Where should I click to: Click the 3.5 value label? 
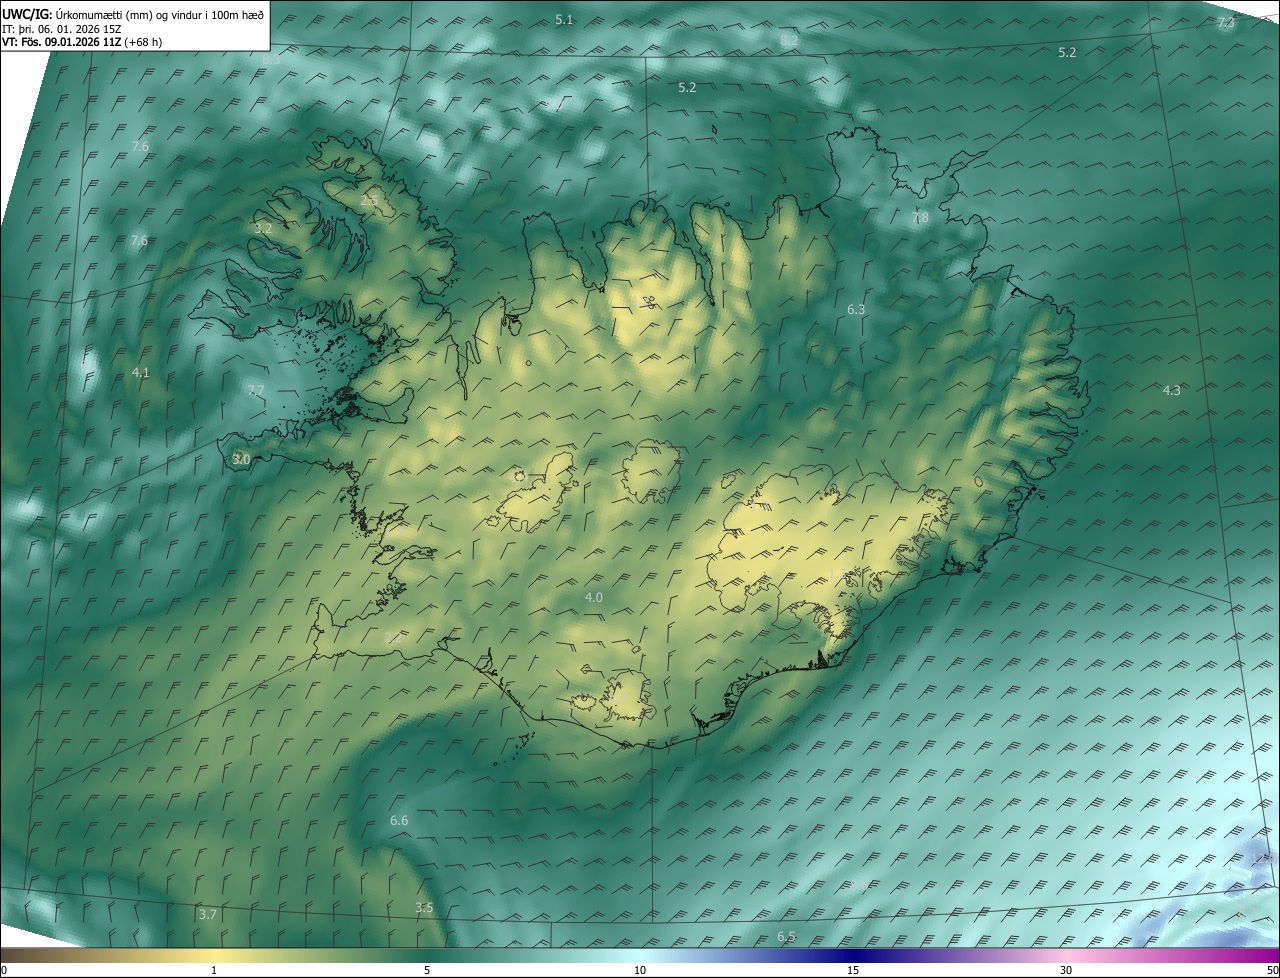tap(424, 908)
